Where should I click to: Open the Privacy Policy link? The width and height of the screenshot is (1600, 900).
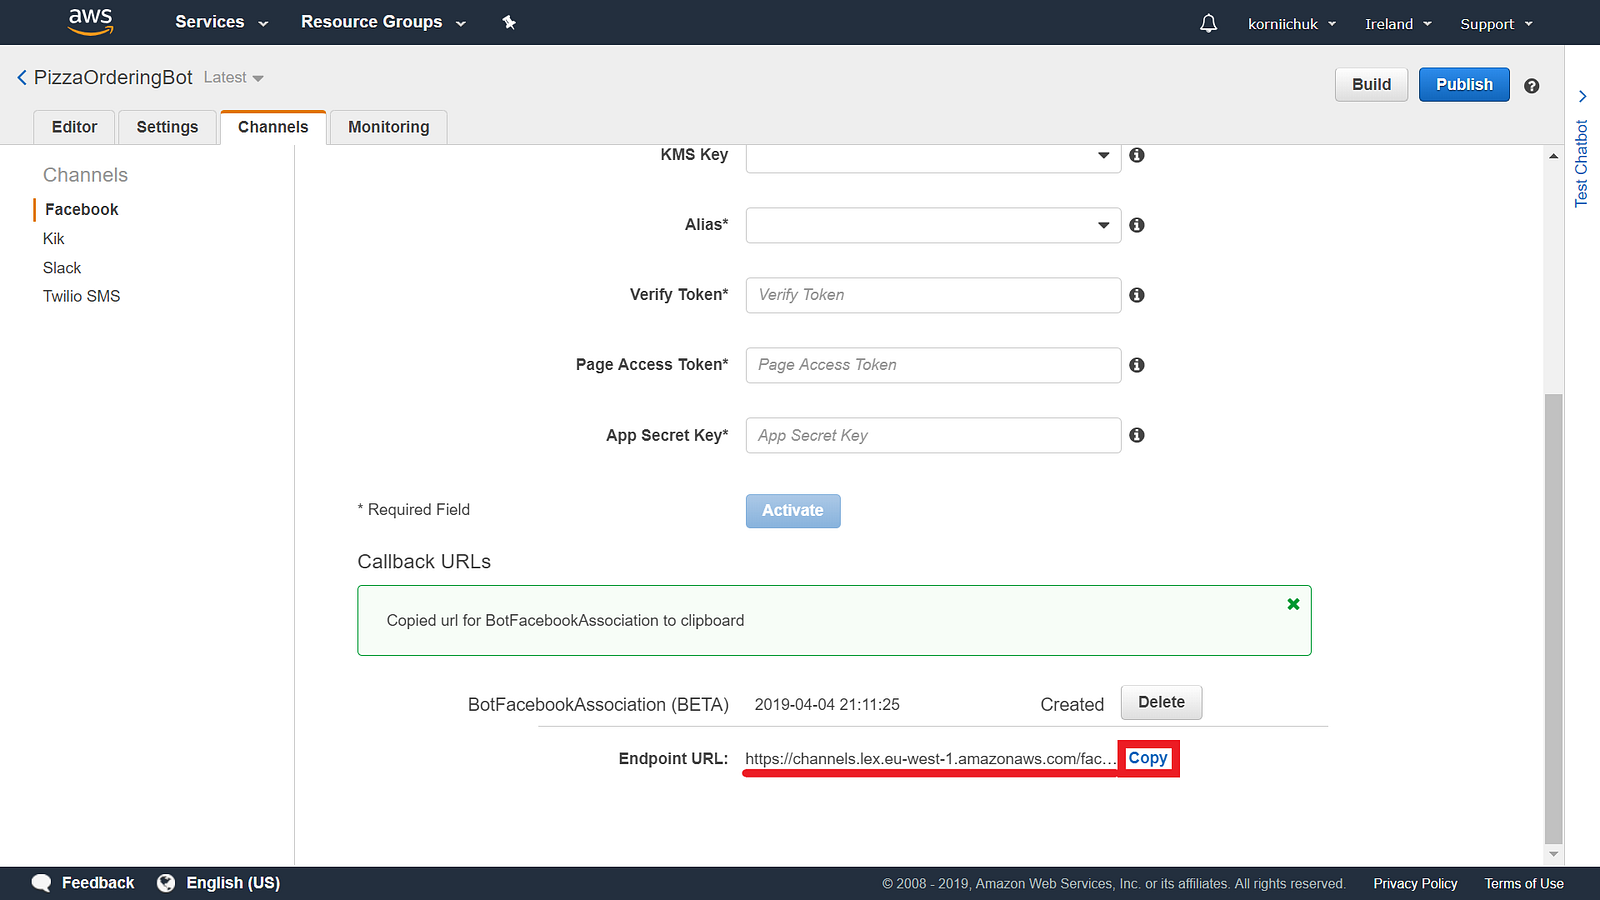tap(1415, 884)
